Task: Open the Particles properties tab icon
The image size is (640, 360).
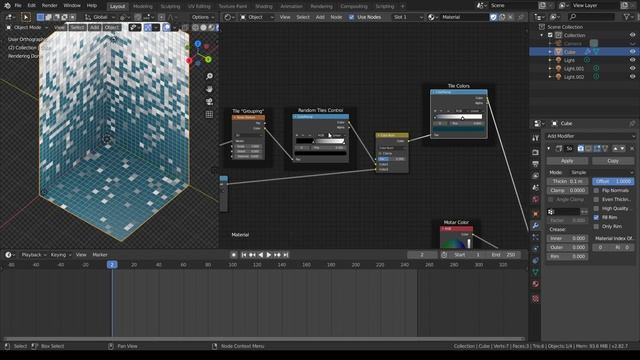Action: tap(536, 237)
